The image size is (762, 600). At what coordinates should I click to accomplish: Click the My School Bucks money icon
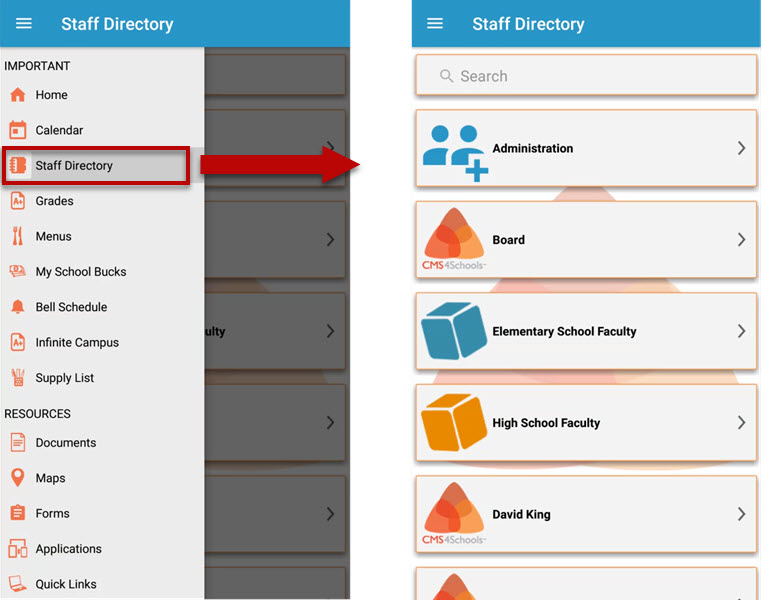click(x=18, y=272)
